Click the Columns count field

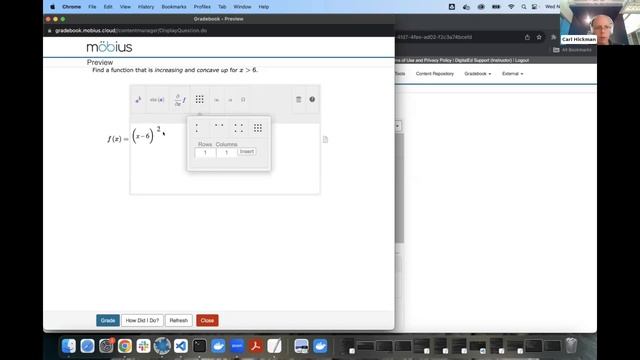pyautogui.click(x=227, y=153)
